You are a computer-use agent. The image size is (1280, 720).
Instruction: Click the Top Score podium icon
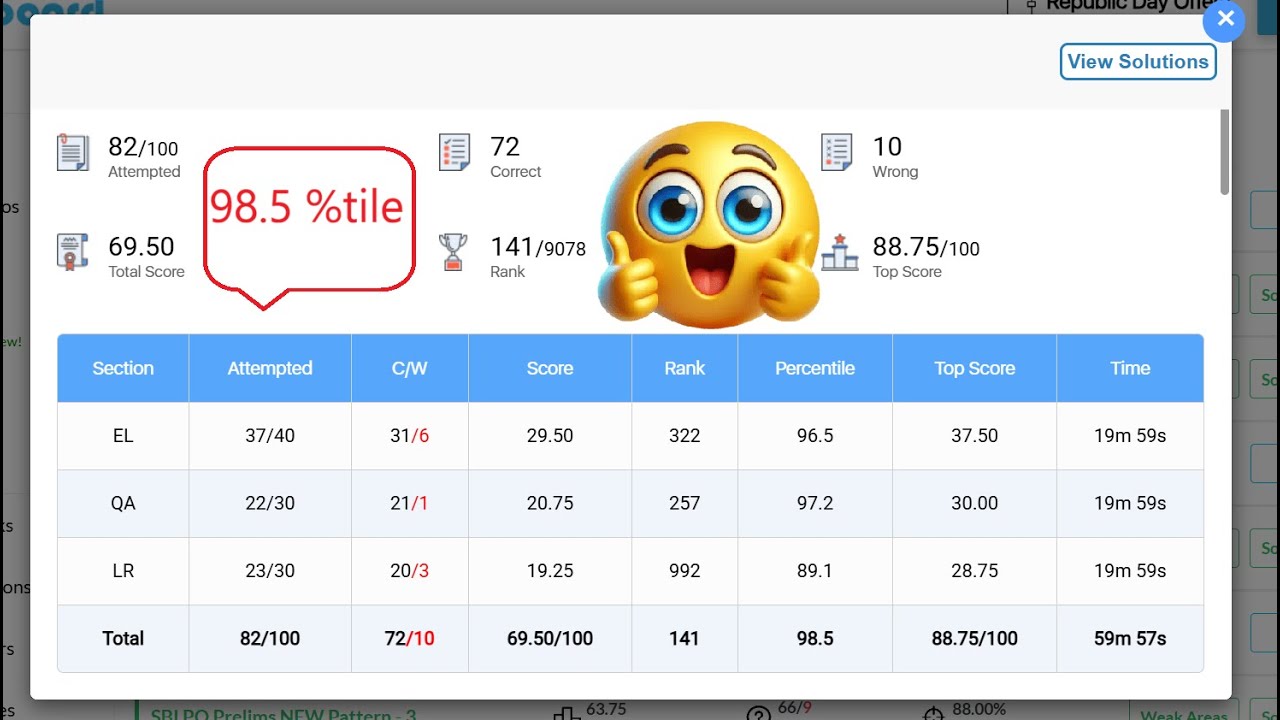coord(839,253)
